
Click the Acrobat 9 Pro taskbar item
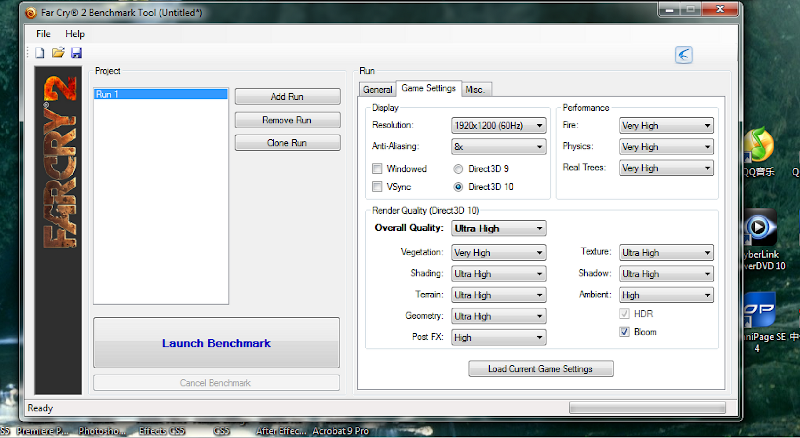(x=341, y=431)
